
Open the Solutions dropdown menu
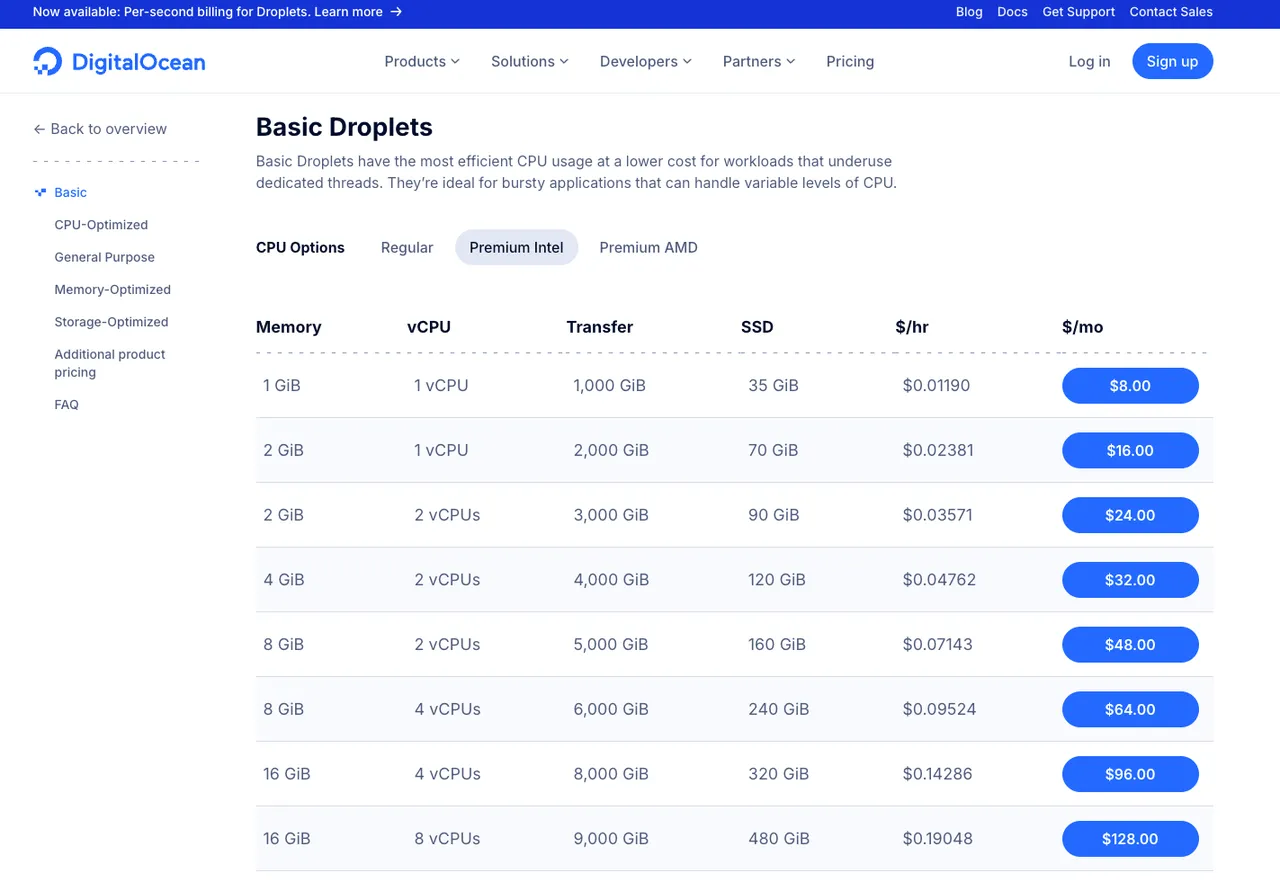[529, 61]
